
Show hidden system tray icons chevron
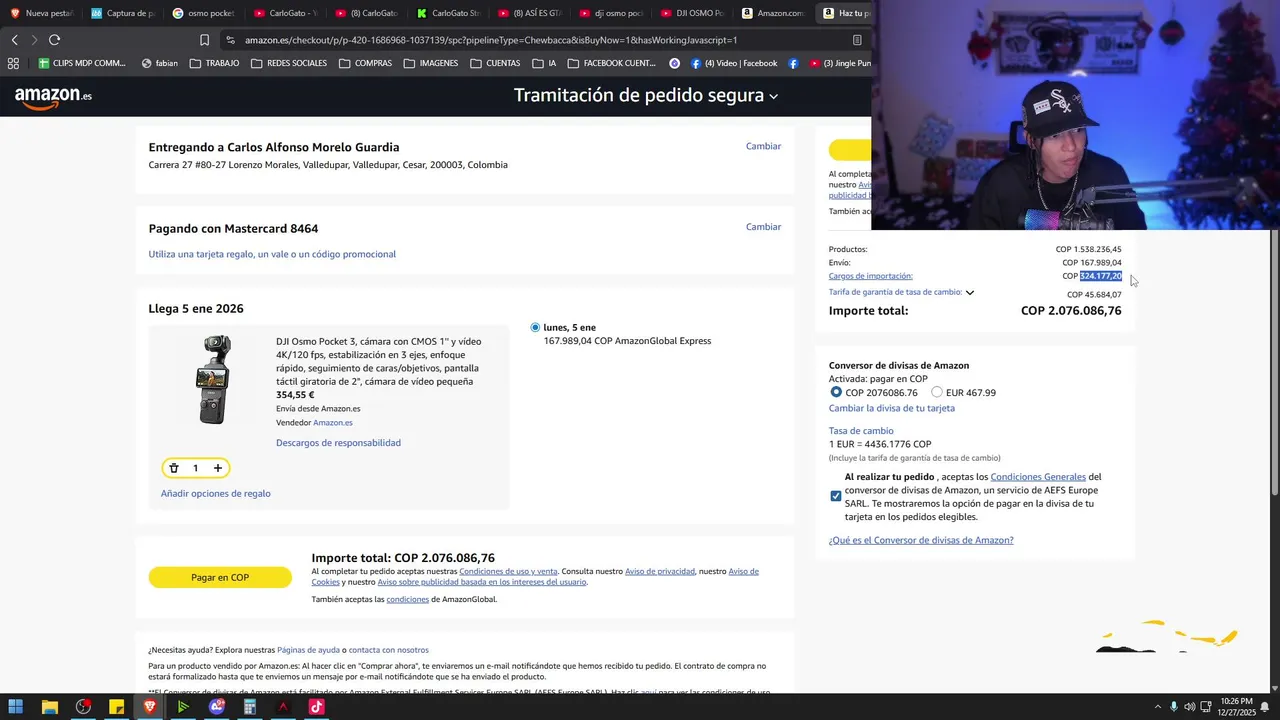pyautogui.click(x=1158, y=707)
